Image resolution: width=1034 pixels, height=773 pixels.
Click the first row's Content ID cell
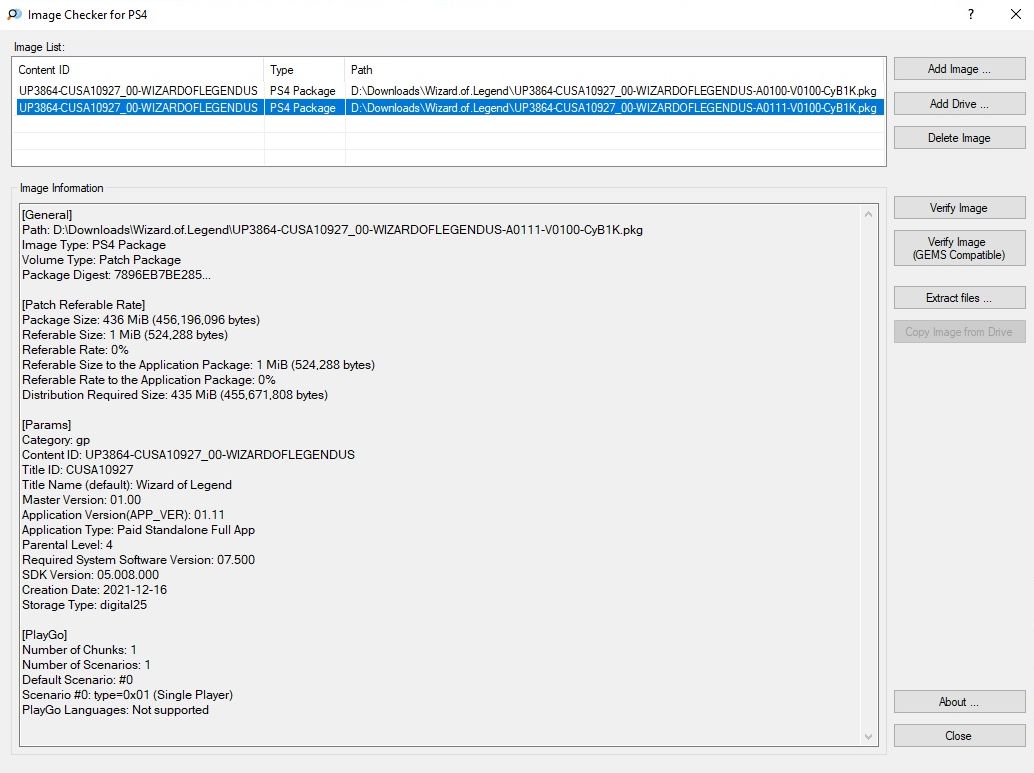[138, 90]
